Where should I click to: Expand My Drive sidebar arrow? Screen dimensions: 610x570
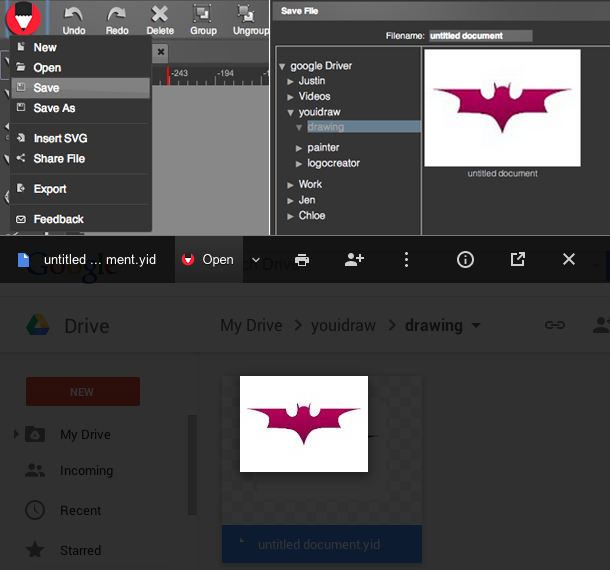point(16,434)
